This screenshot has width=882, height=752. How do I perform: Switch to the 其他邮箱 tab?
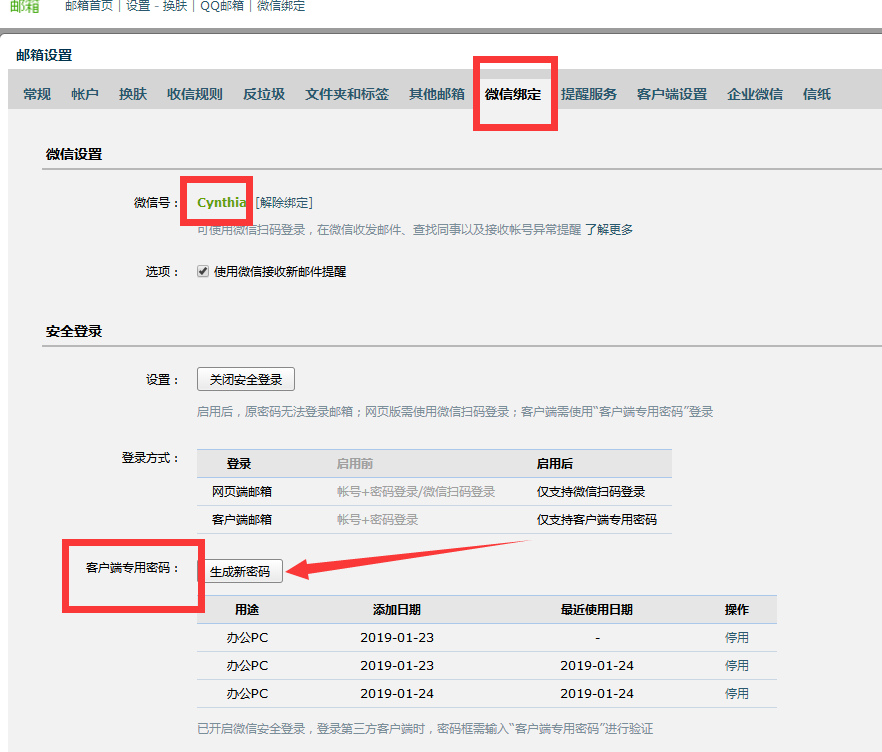437,95
